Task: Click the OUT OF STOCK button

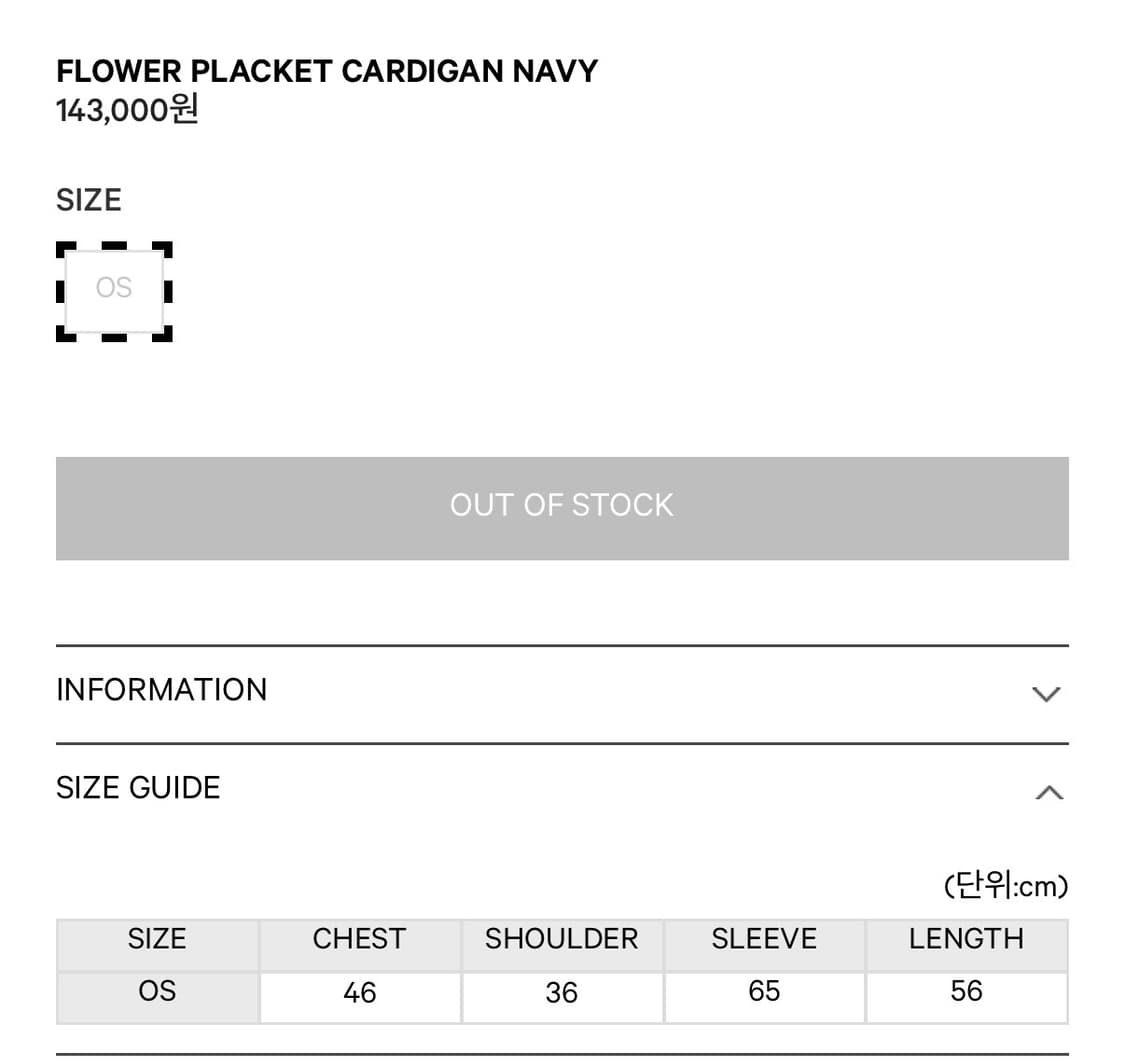Action: coord(562,507)
